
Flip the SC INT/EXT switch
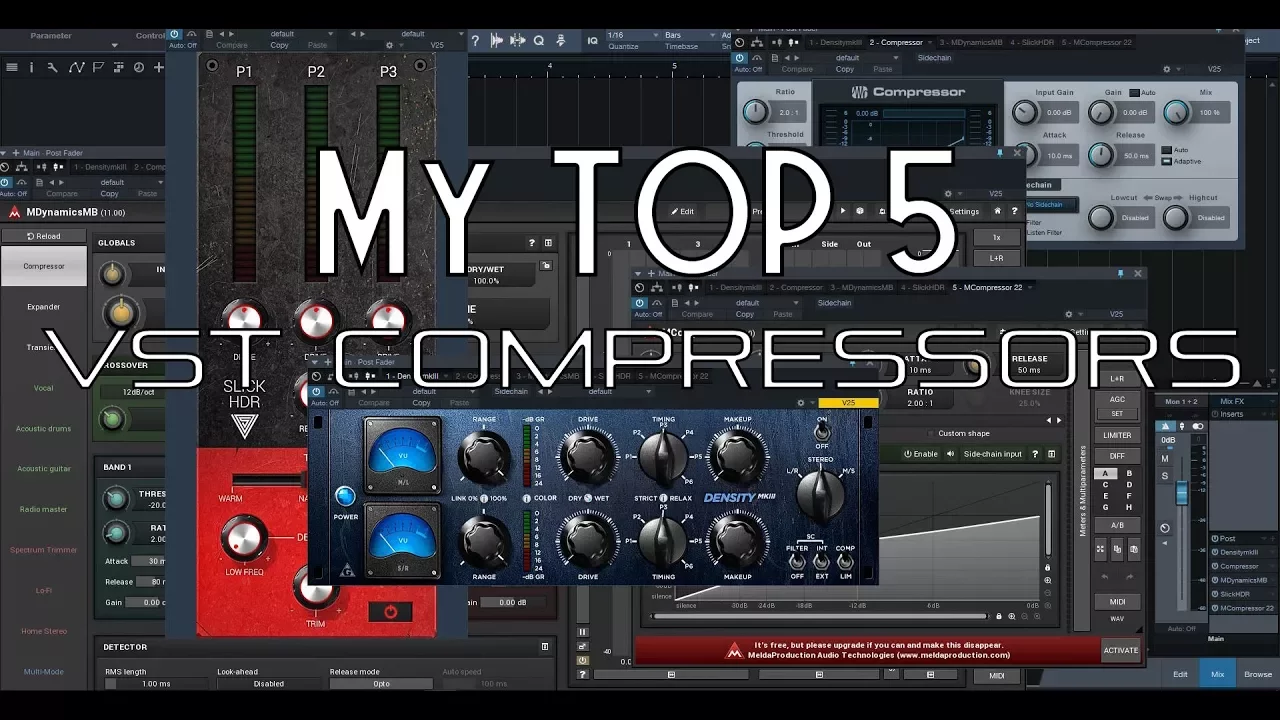pyautogui.click(x=822, y=562)
